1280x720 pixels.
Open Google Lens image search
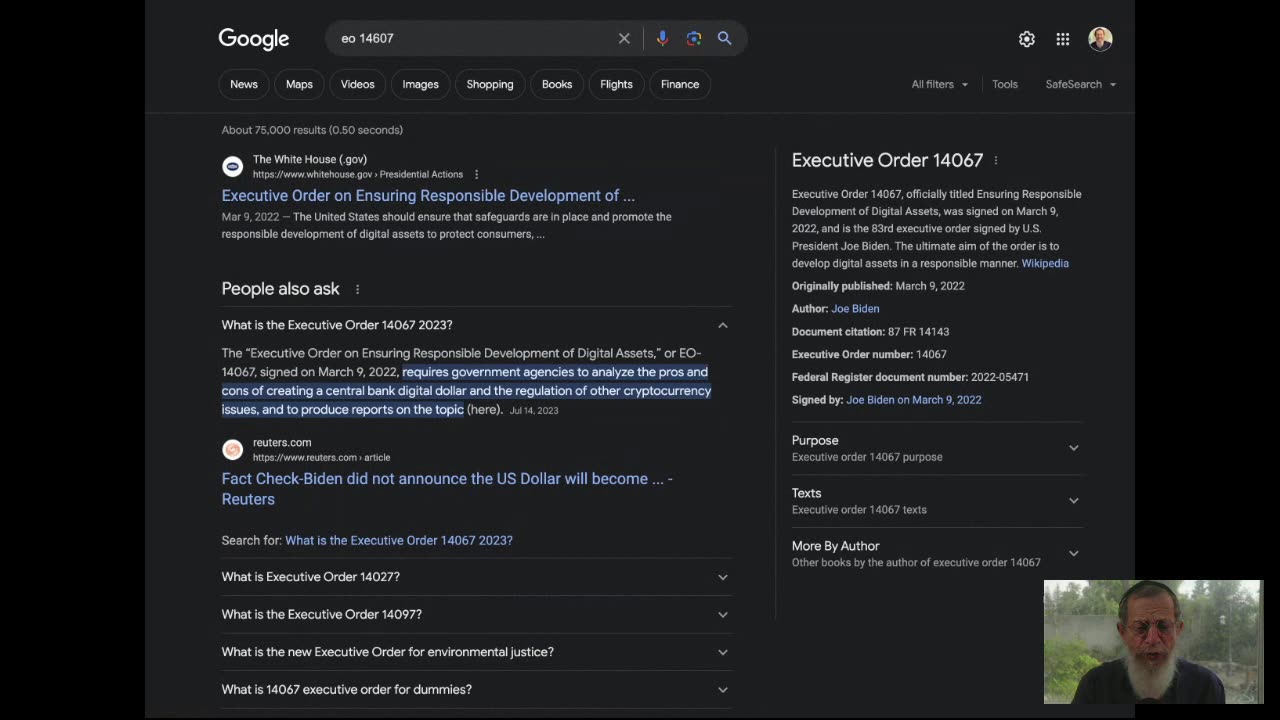point(694,38)
